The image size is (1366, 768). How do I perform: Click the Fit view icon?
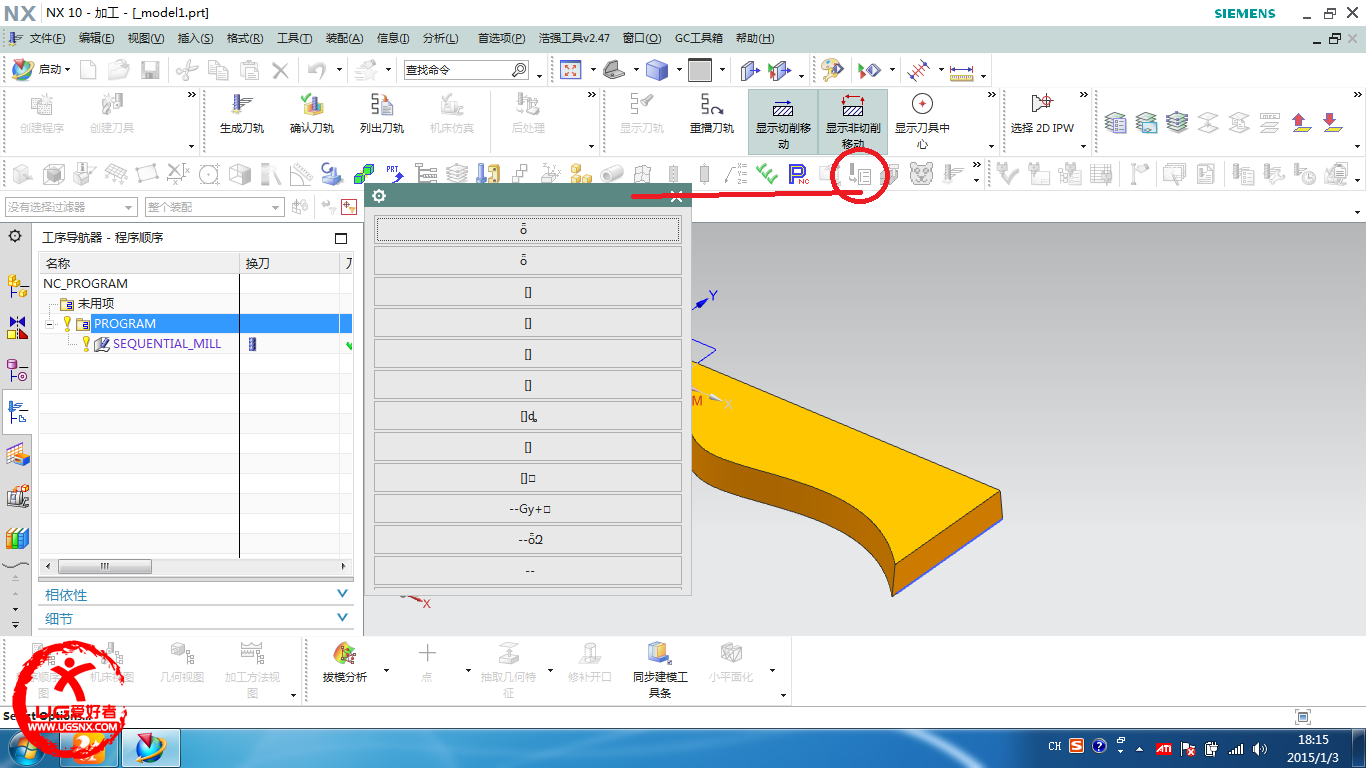click(x=571, y=70)
